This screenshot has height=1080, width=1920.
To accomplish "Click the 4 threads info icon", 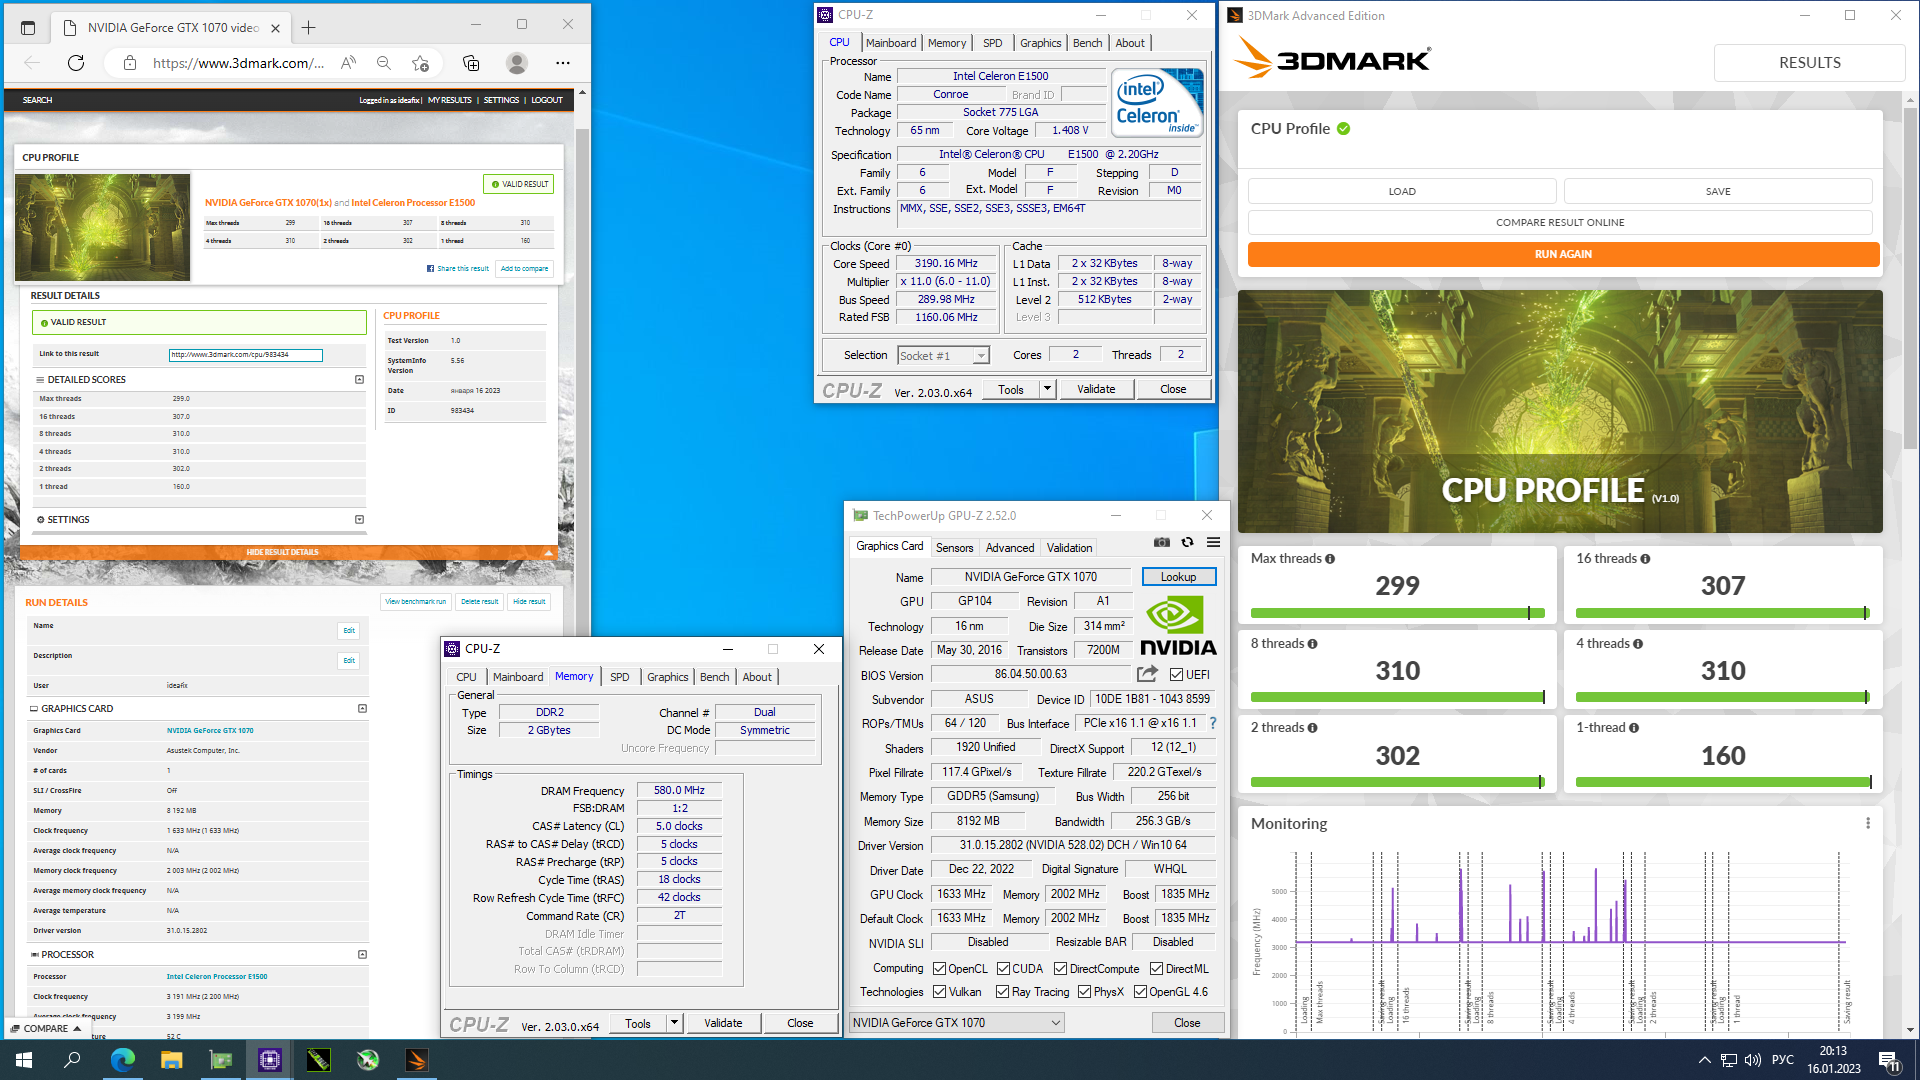I will click(1638, 644).
